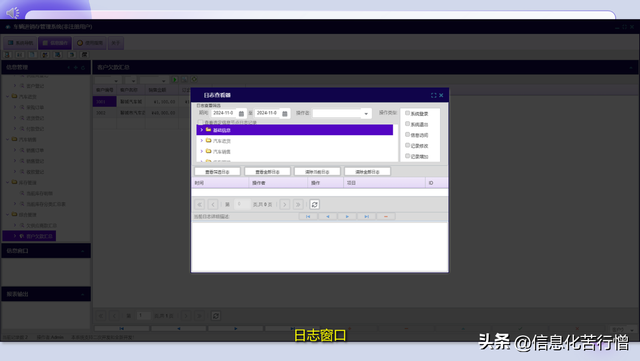
Task: Click the end date input field
Action: click(x=268, y=113)
